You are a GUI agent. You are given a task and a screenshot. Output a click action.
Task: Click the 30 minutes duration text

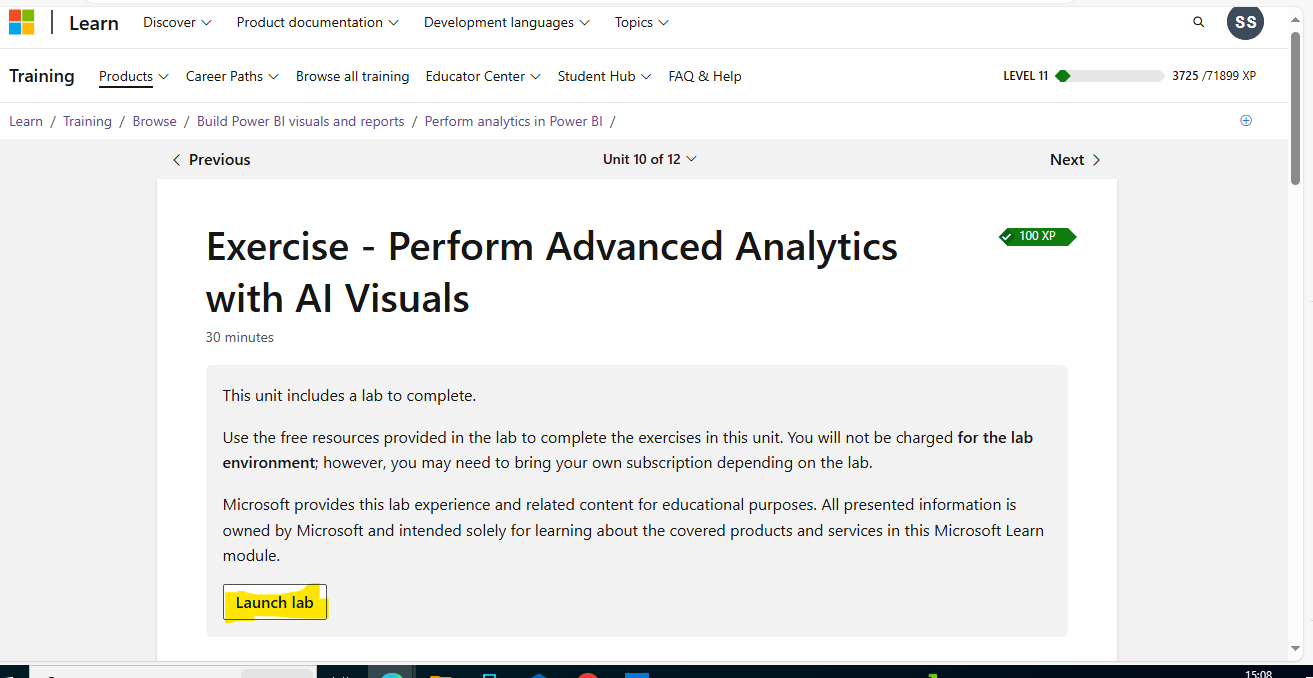pos(240,337)
